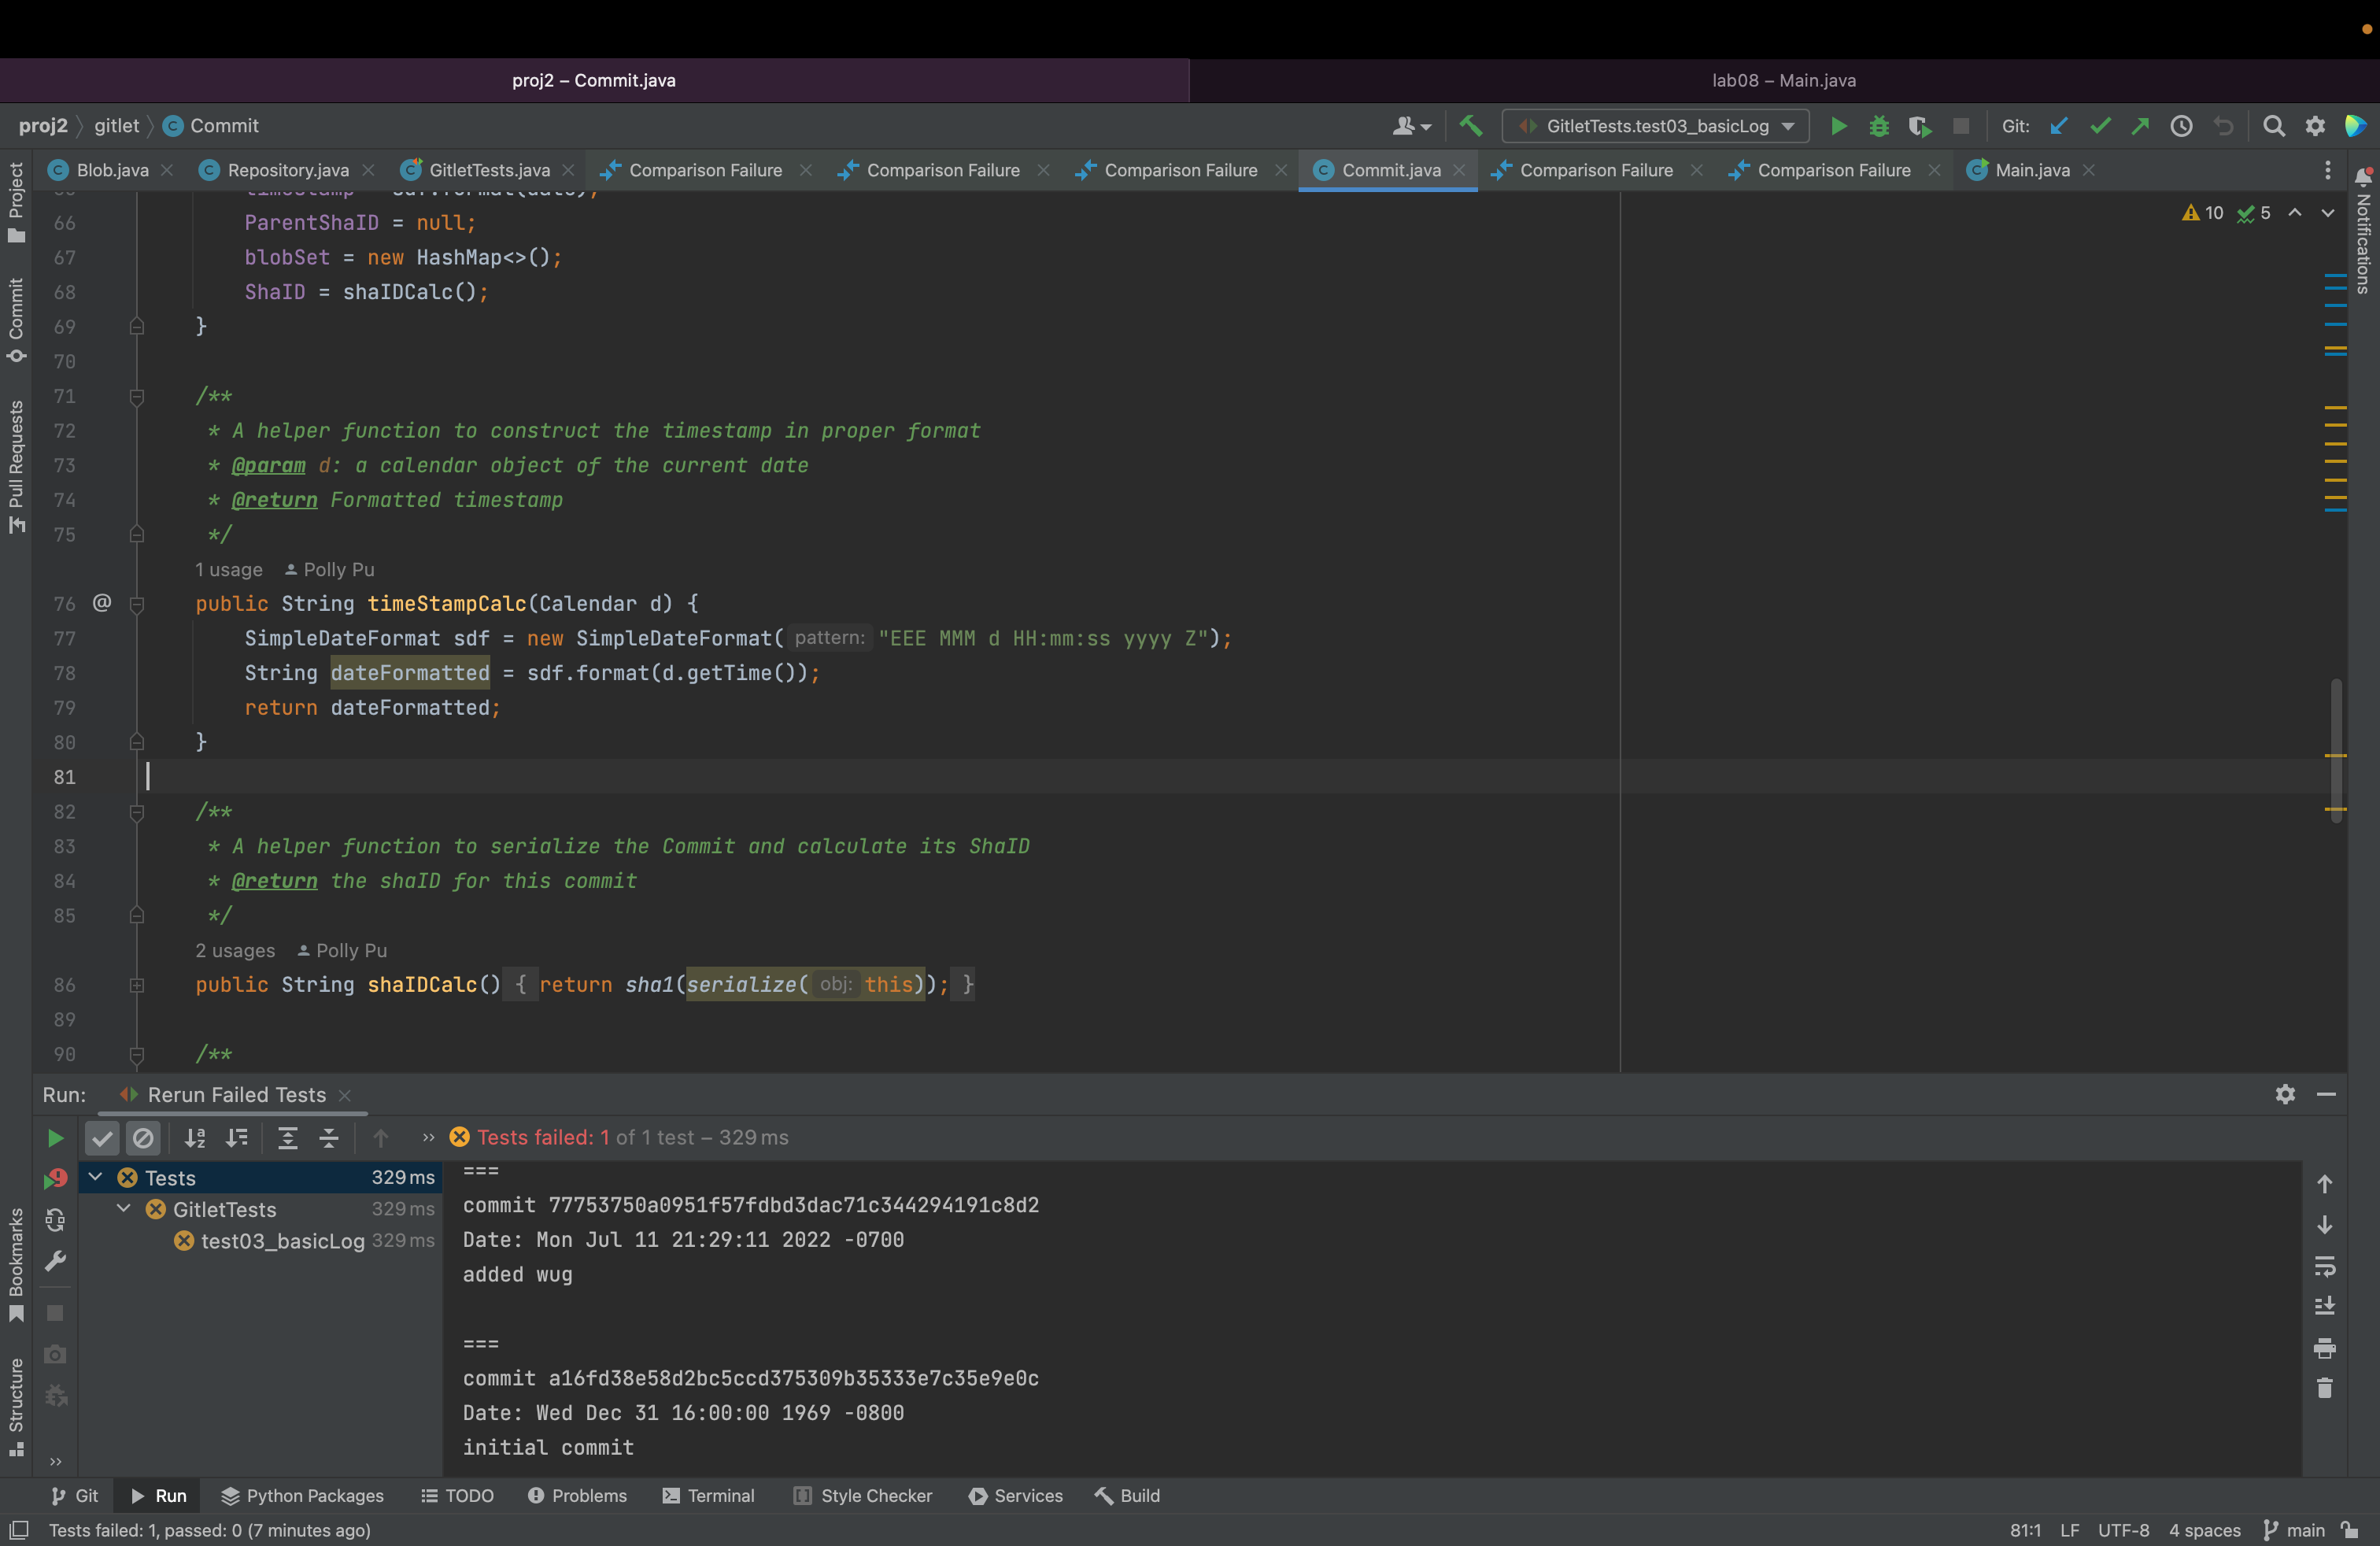Open GitletTests.test03_basicLog run configuration dropdown
Viewport: 2380px width, 1546px height.
point(1656,126)
